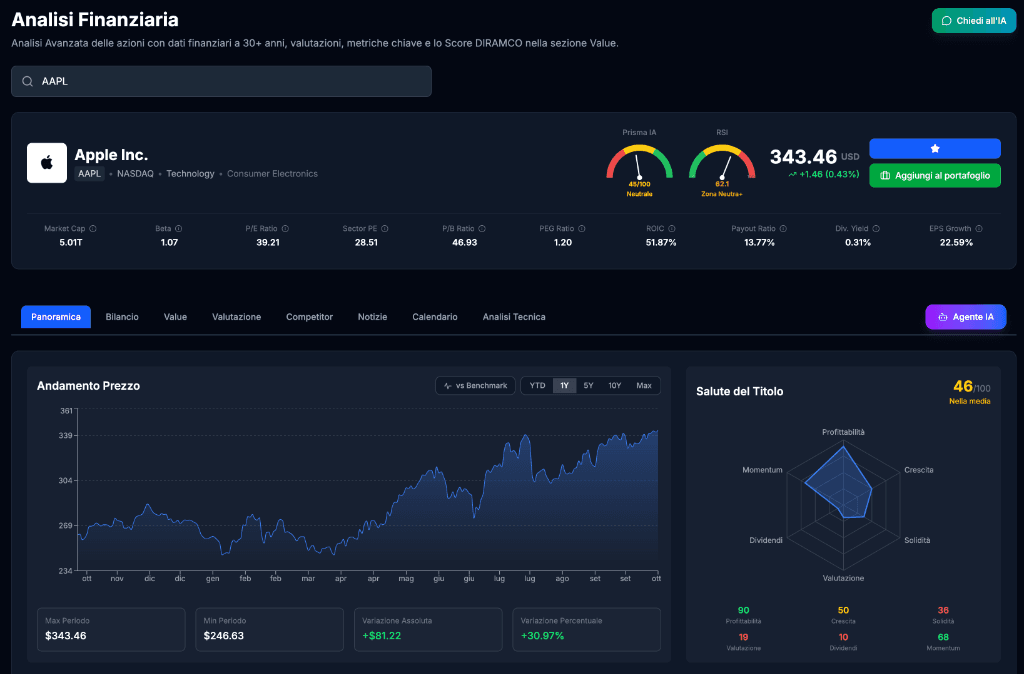Switch chart to 5Y range
Image resolution: width=1024 pixels, height=674 pixels.
coord(588,385)
